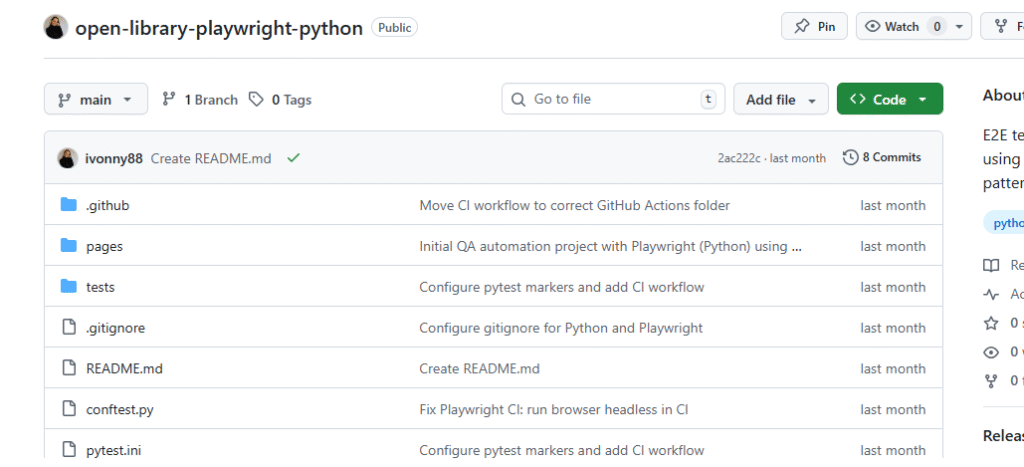
Task: Open the .github folder
Action: coord(108,205)
